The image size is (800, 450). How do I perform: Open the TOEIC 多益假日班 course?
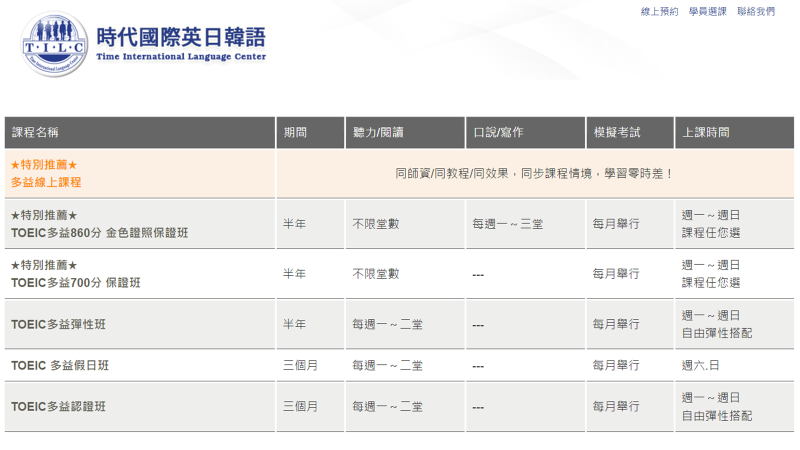pos(60,366)
